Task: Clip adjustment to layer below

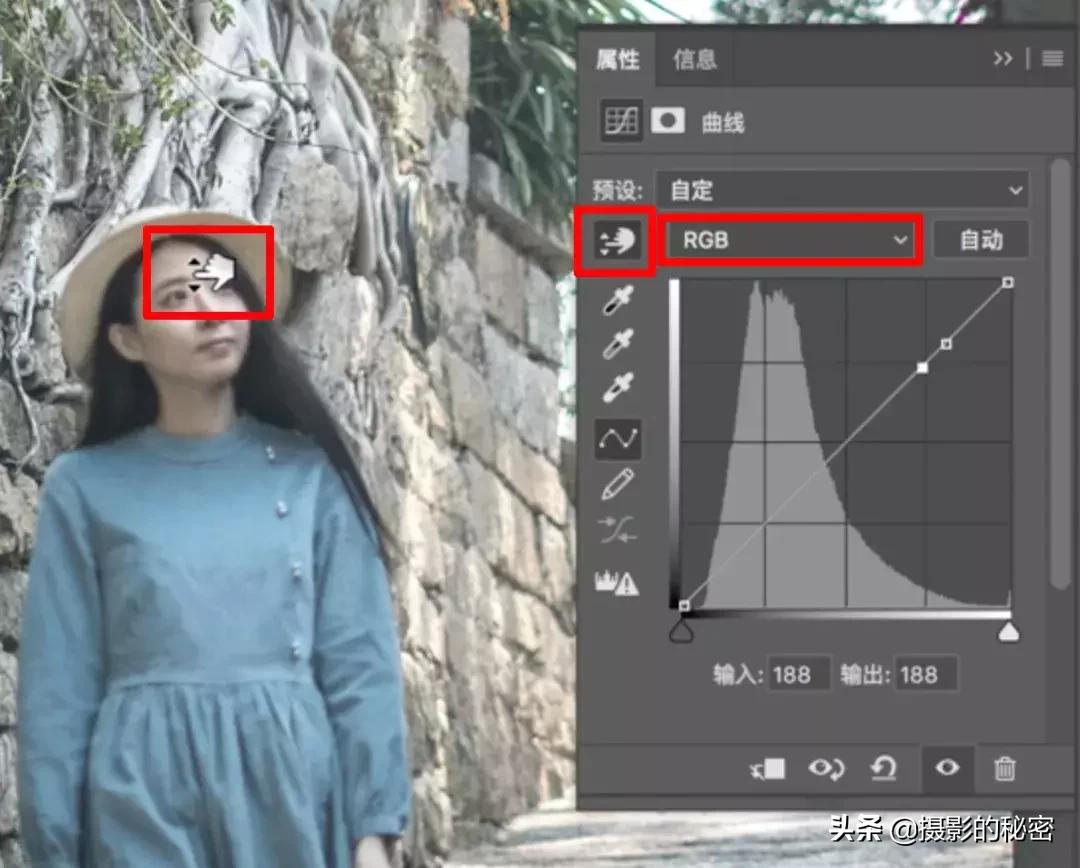Action: pos(767,769)
